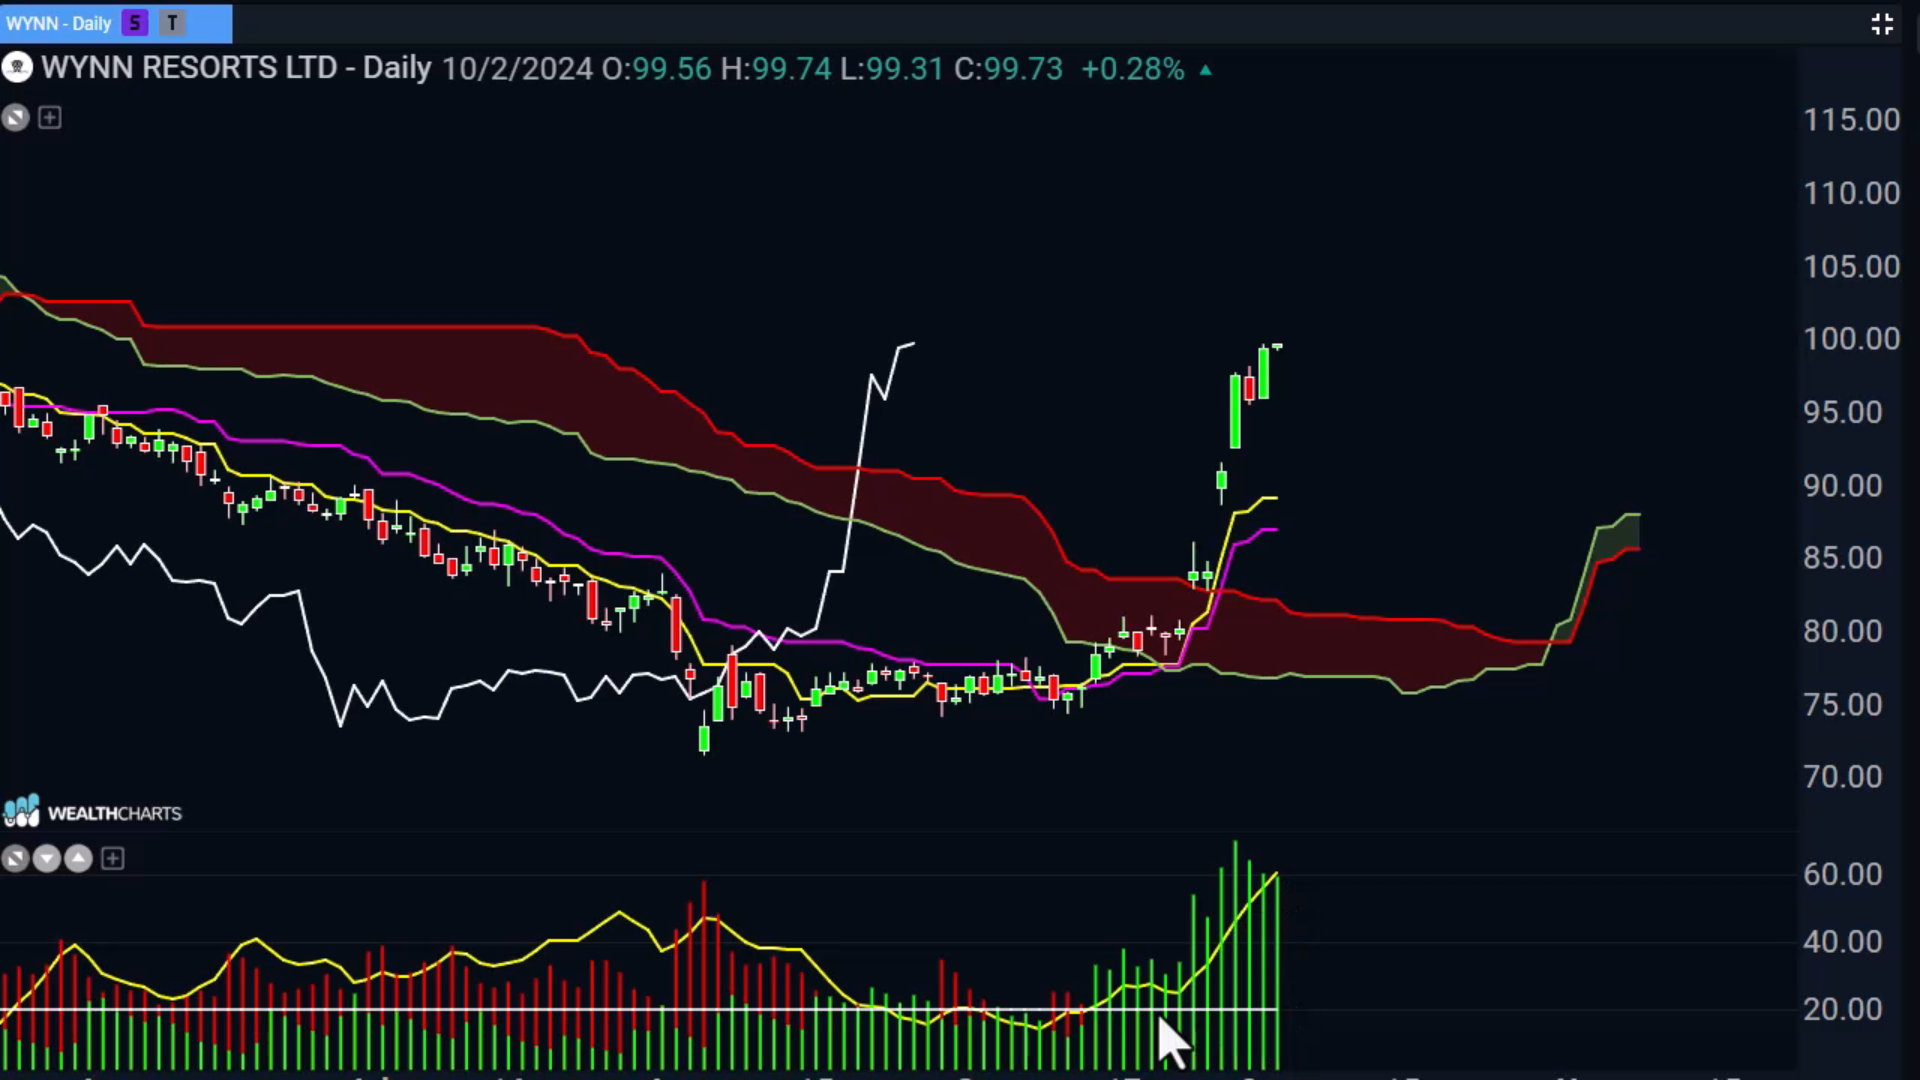Click the gray T badge on tab
Image resolution: width=1920 pixels, height=1080 pixels.
click(x=172, y=23)
